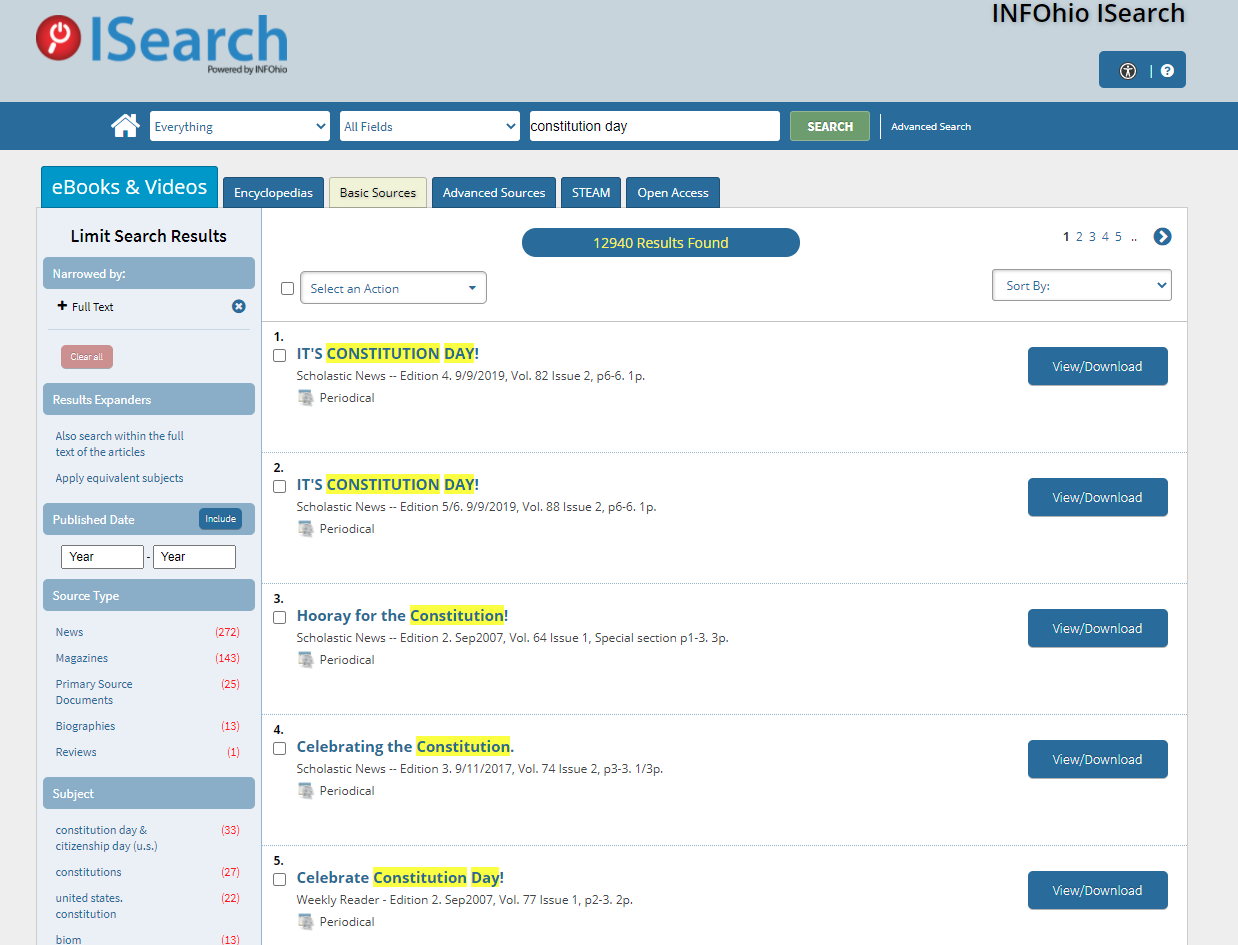Open the Select an Action dropdown
The height and width of the screenshot is (945, 1238).
(393, 288)
